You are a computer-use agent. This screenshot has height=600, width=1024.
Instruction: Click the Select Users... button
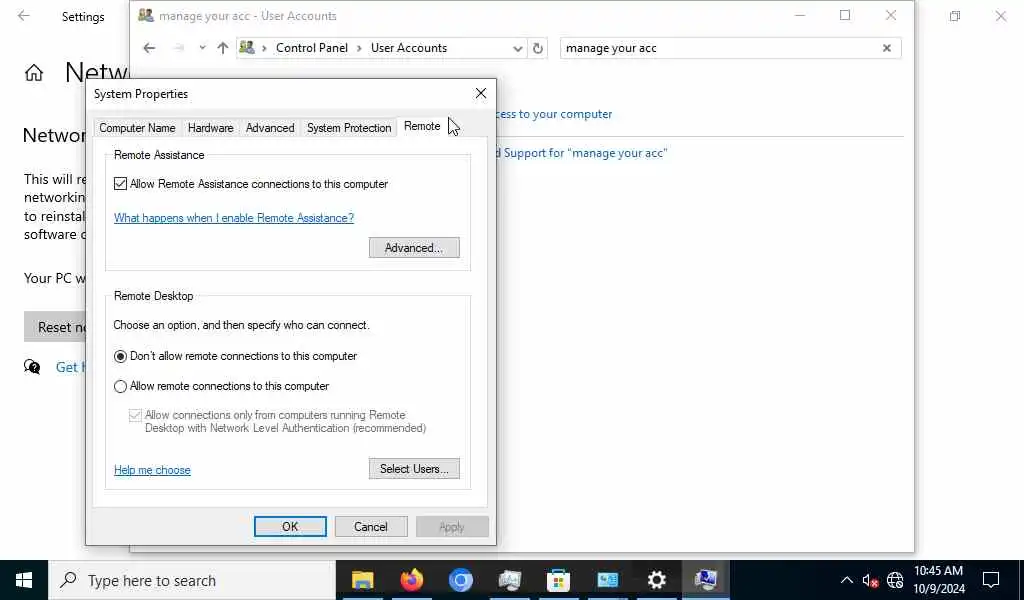point(414,469)
